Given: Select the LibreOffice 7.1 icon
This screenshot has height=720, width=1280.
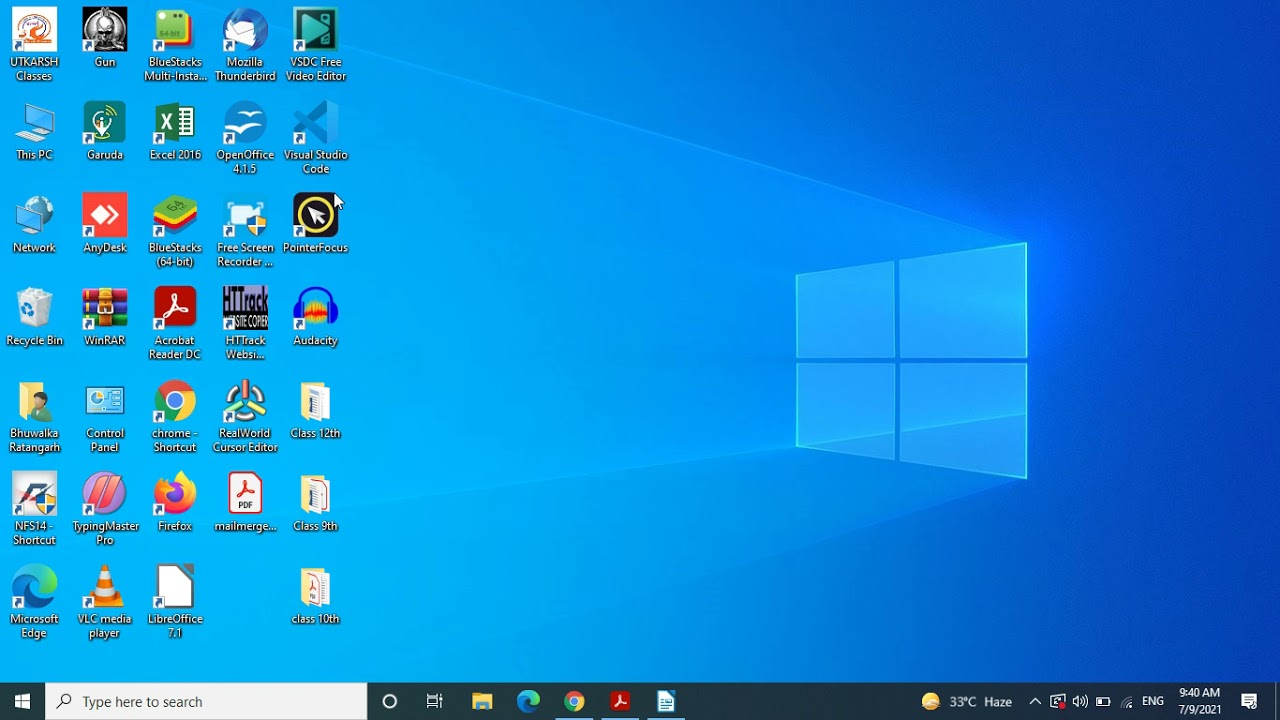Looking at the screenshot, I should tap(175, 603).
